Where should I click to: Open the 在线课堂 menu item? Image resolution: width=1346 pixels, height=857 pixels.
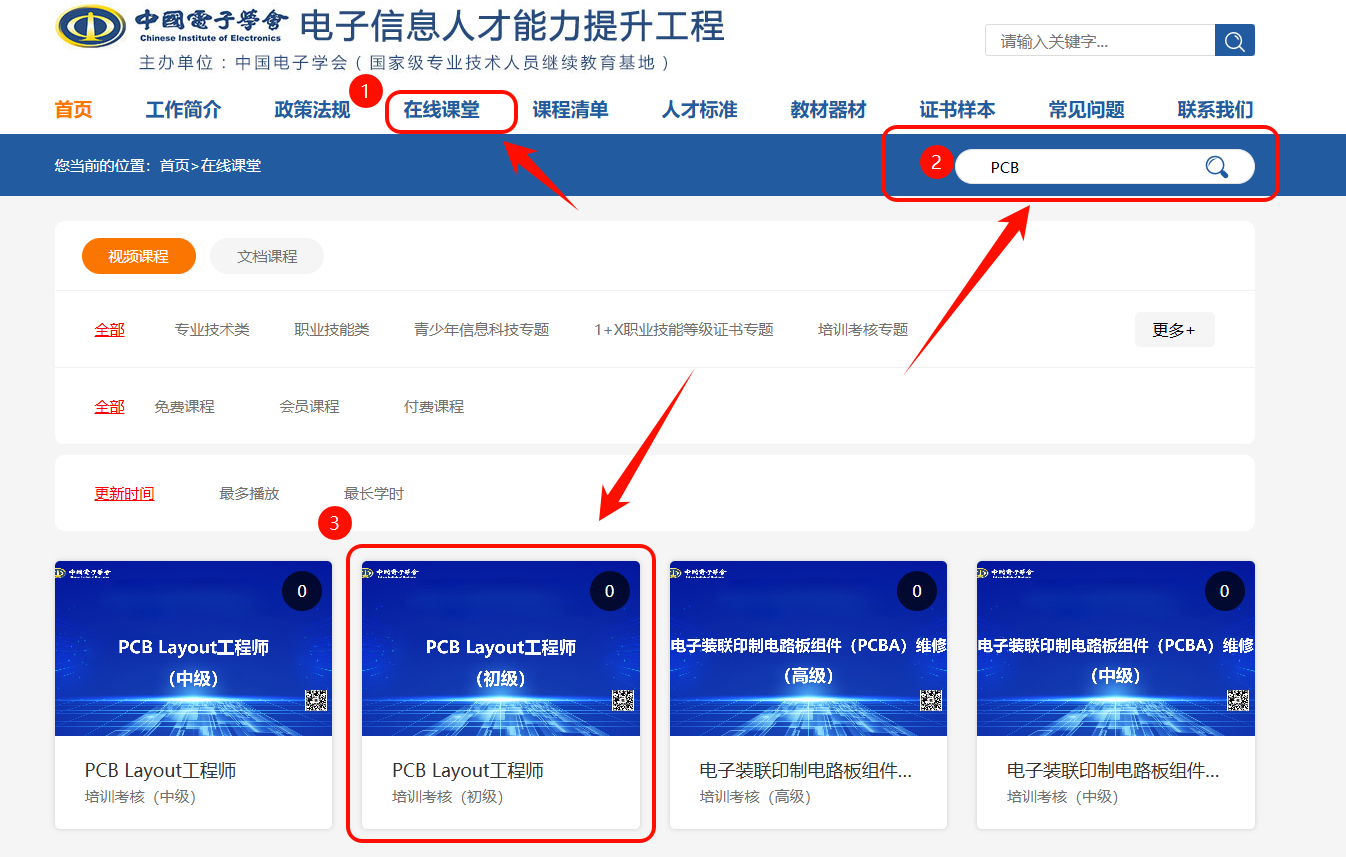pyautogui.click(x=441, y=110)
